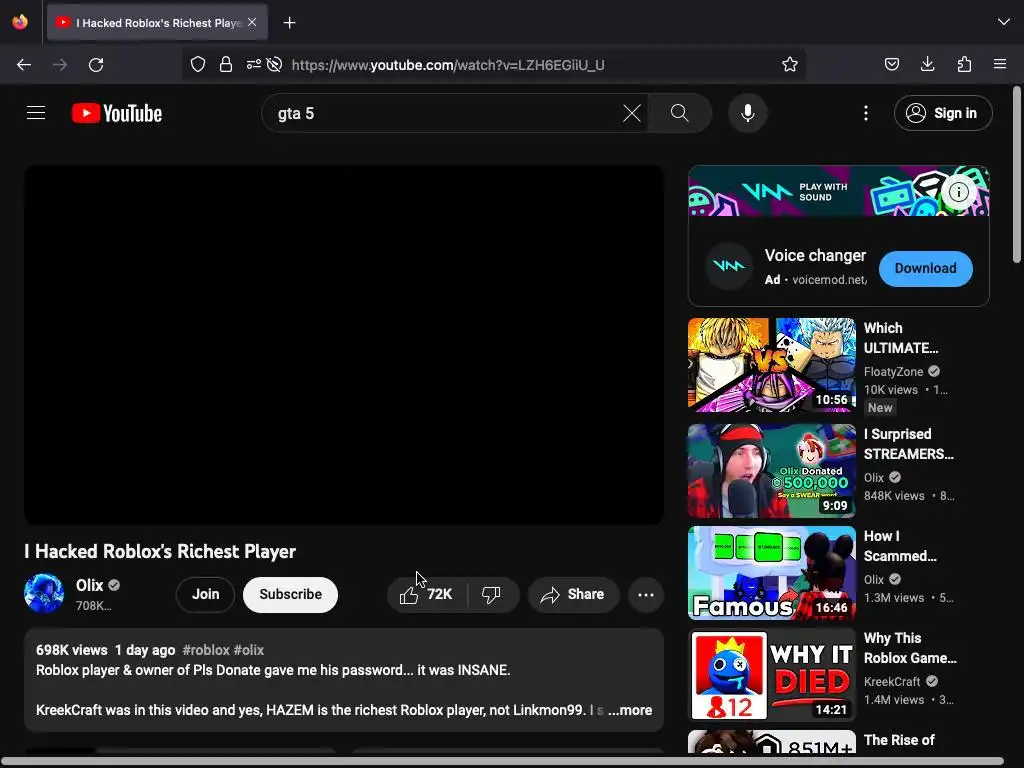Go forward in browser history
Image resolution: width=1024 pixels, height=768 pixels.
tap(60, 65)
